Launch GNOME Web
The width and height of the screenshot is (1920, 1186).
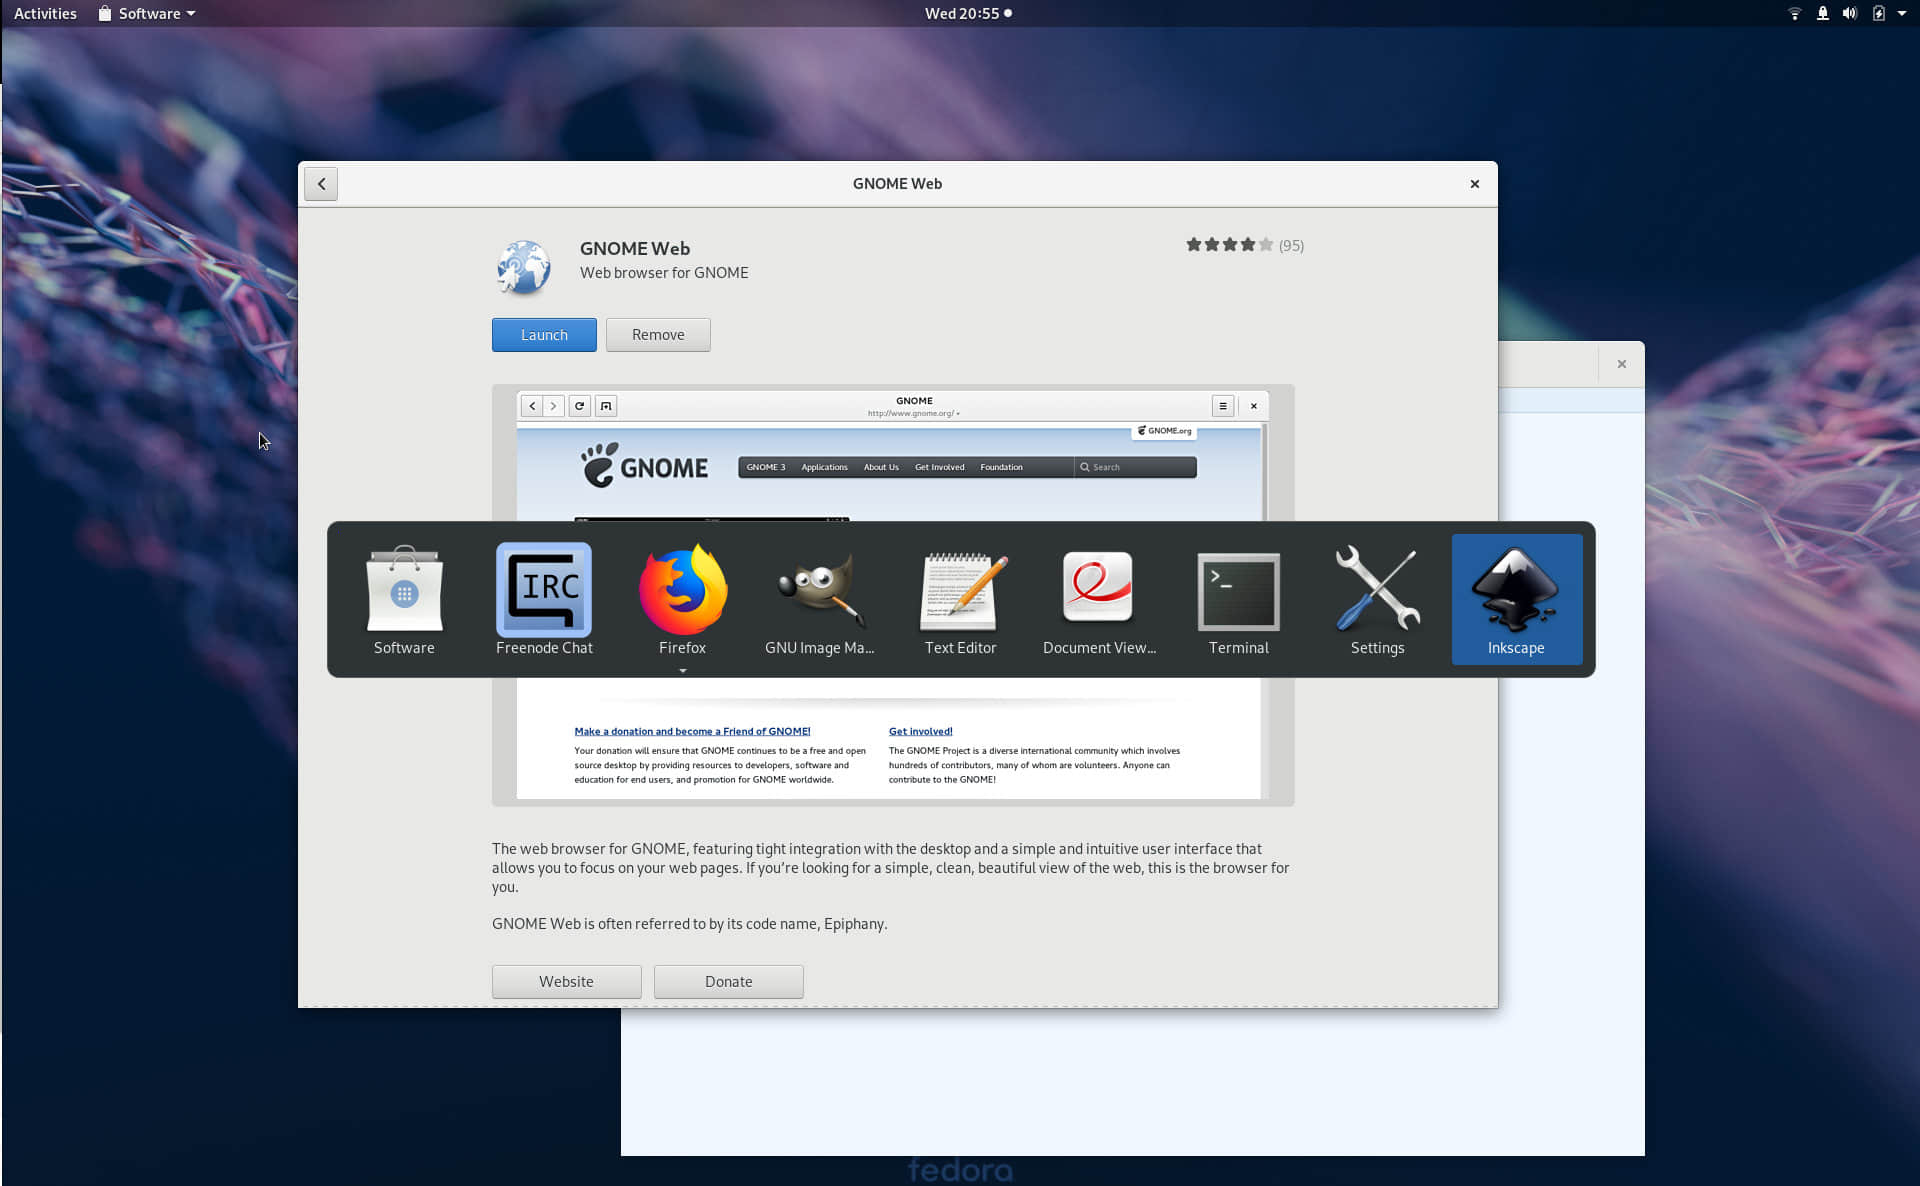[544, 335]
